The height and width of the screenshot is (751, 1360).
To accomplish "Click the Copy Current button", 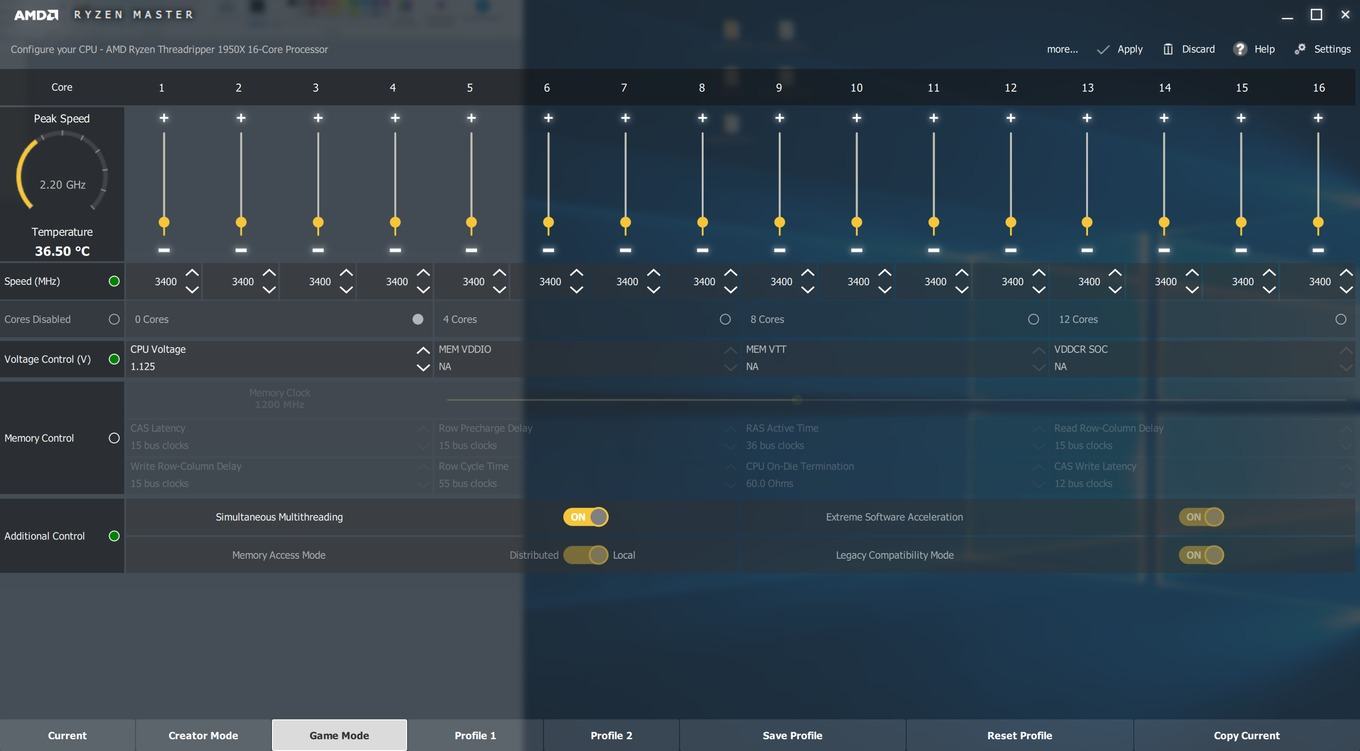I will 1246,735.
